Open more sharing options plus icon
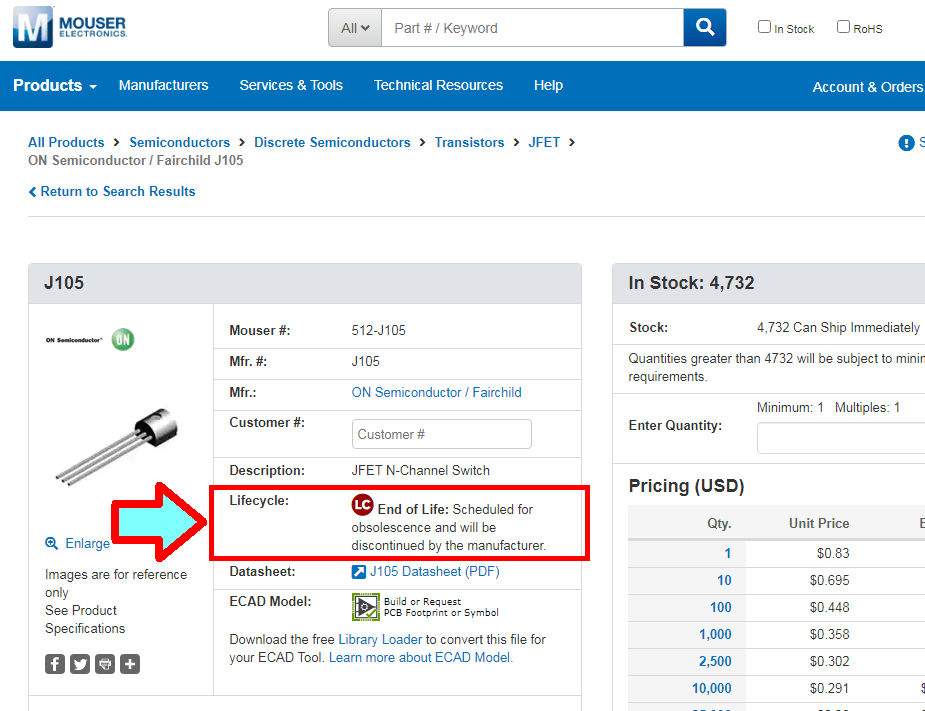 tap(130, 664)
